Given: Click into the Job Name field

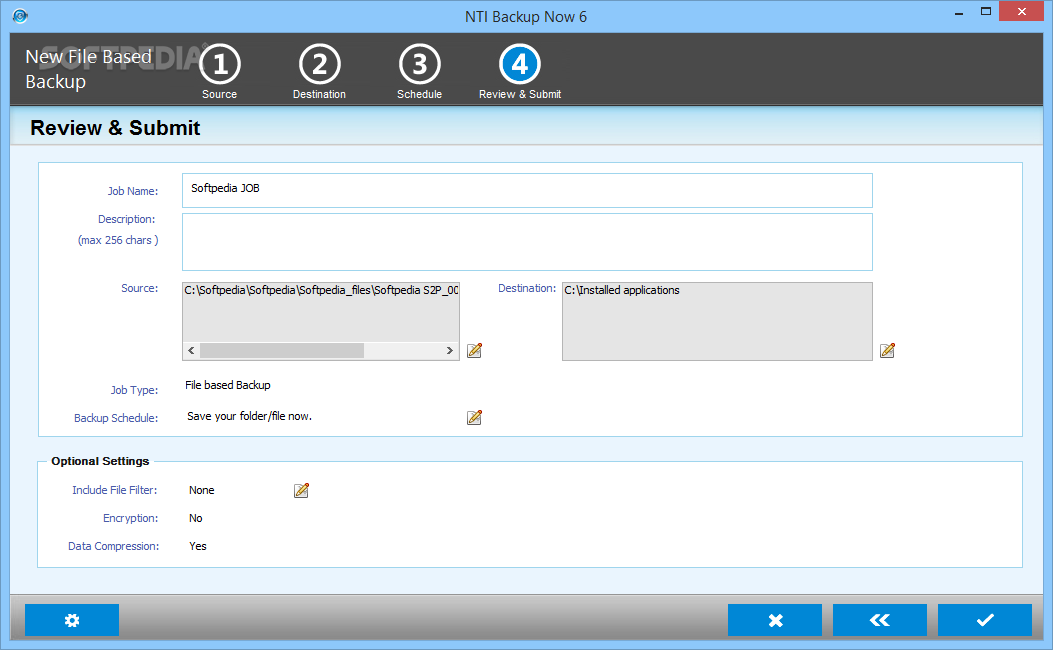Looking at the screenshot, I should pyautogui.click(x=527, y=191).
